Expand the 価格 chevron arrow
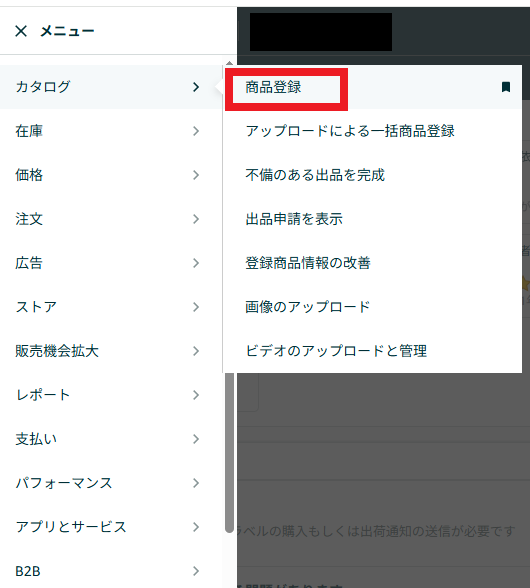 click(x=196, y=175)
